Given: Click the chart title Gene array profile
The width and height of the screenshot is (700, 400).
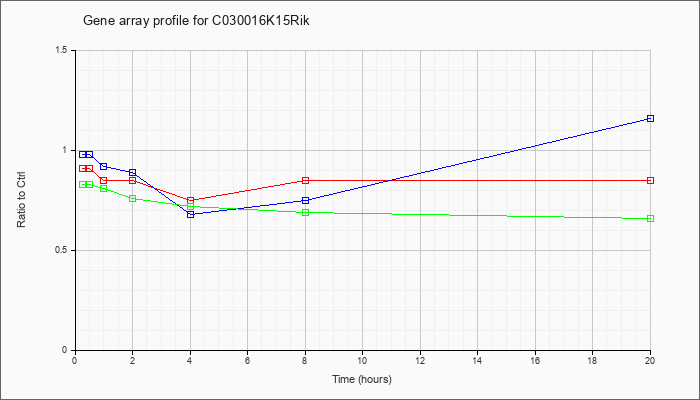Looking at the screenshot, I should 196,21.
